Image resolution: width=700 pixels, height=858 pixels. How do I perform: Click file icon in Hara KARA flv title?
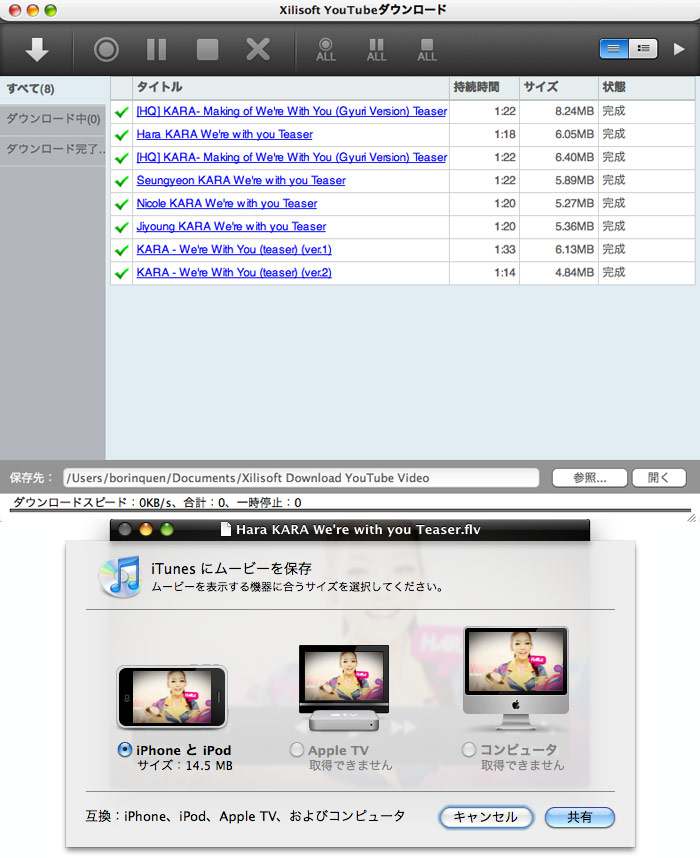pos(225,529)
